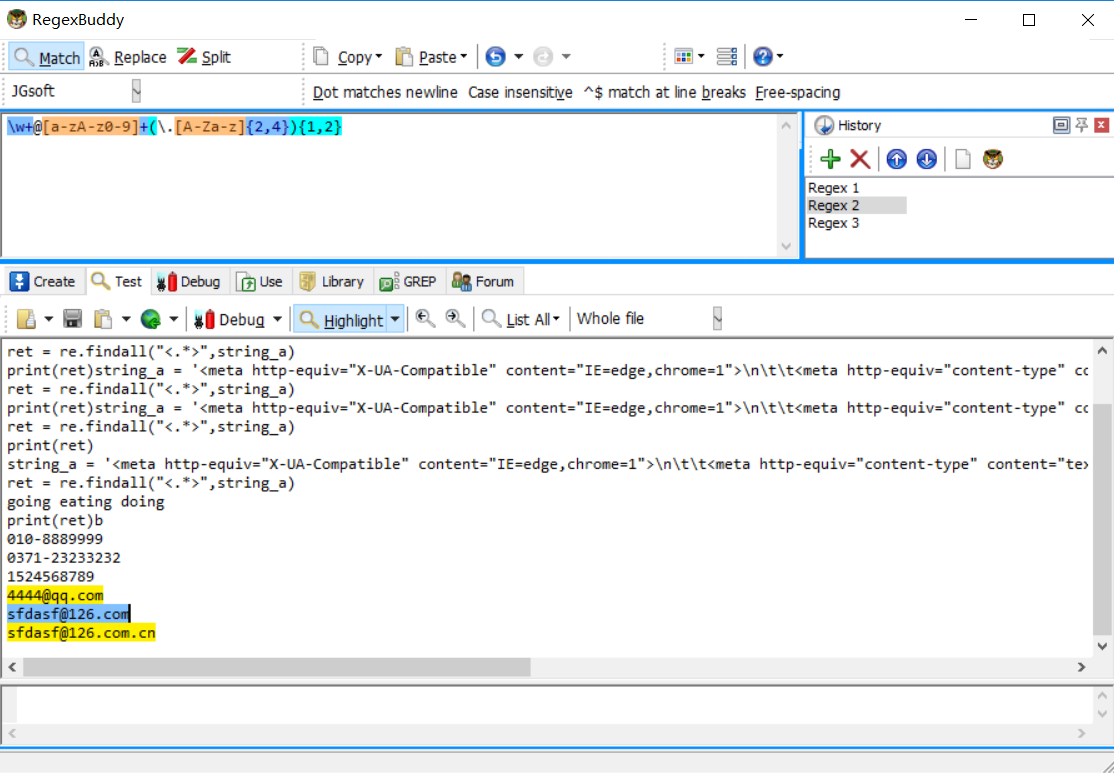The image size is (1114, 773).
Task: Select Regex 3 in History list
Action: [x=833, y=223]
